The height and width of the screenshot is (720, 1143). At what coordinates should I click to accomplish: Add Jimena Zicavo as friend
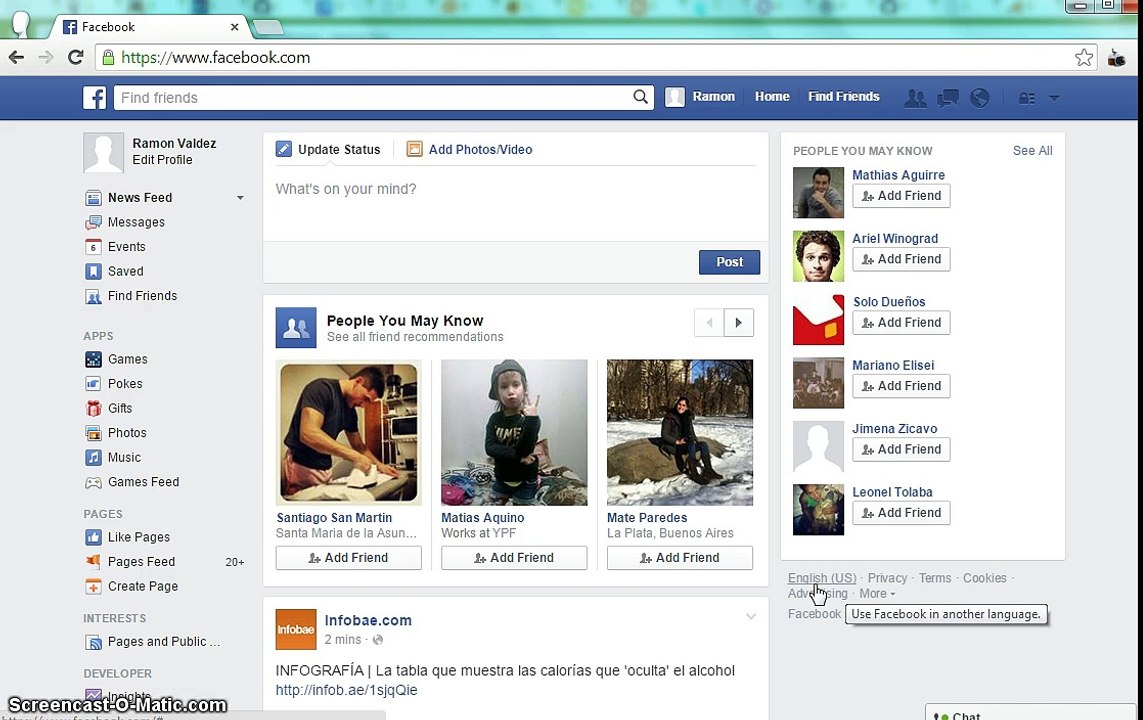[x=901, y=450]
